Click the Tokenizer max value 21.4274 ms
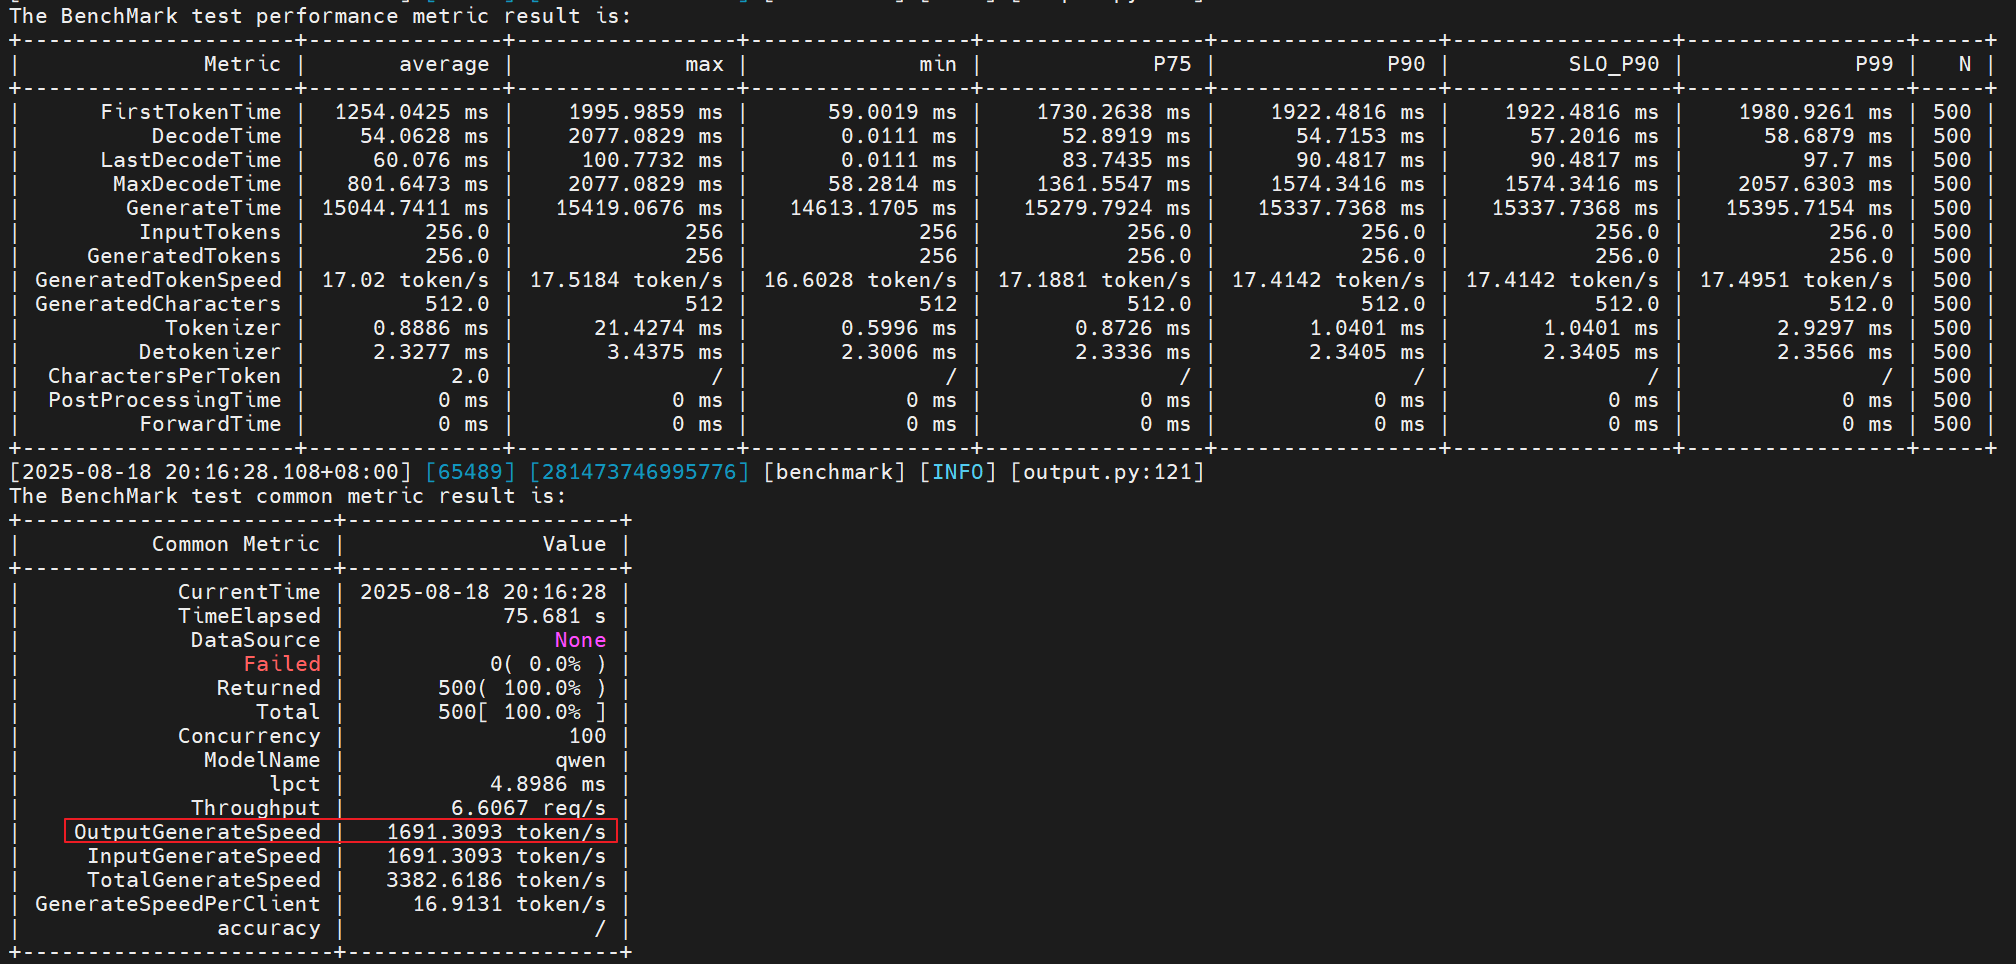Viewport: 2016px width, 964px height. 658,328
